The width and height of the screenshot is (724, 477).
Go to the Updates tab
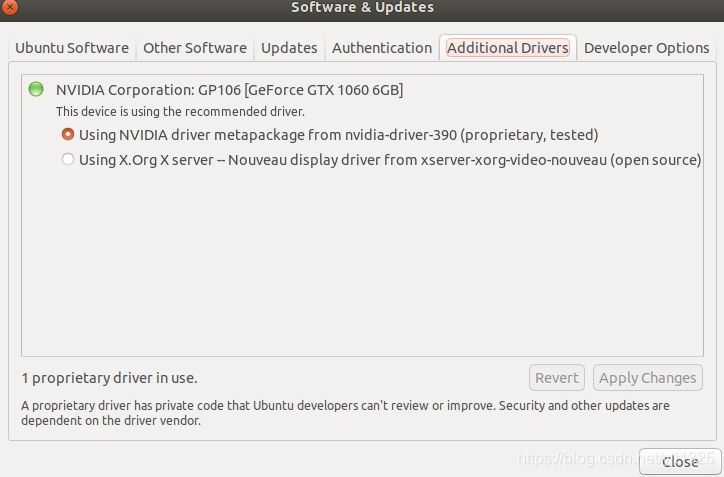[289, 48]
